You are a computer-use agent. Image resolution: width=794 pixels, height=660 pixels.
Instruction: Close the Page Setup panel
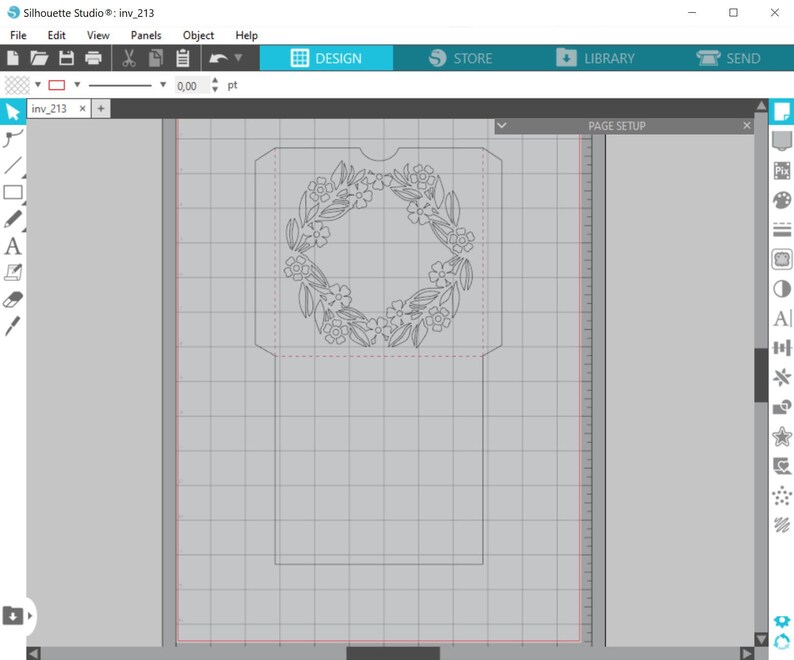click(x=746, y=125)
